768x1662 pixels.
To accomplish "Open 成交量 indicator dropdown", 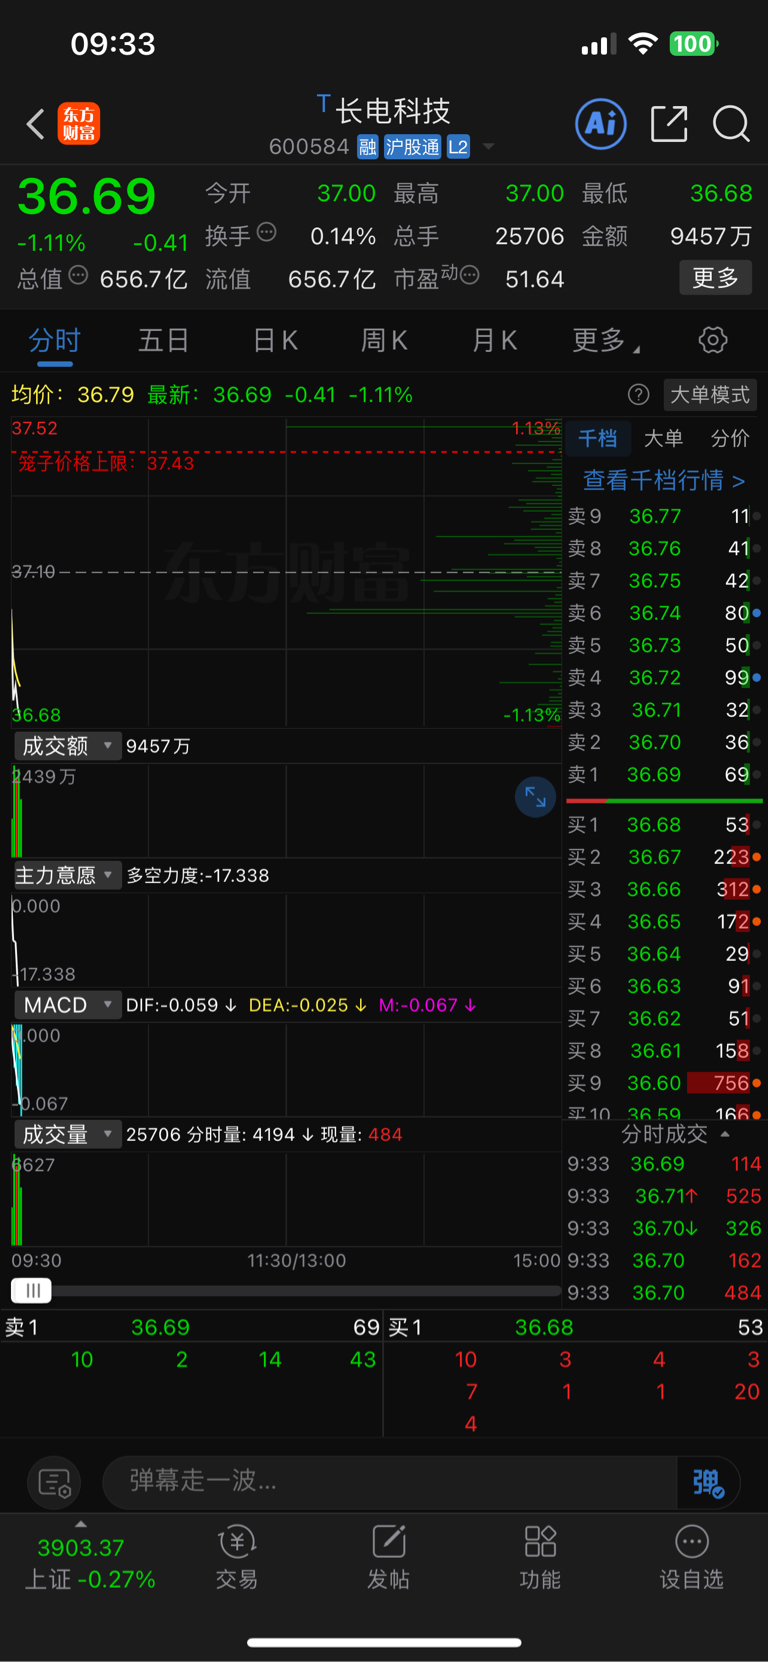I will [x=67, y=1134].
